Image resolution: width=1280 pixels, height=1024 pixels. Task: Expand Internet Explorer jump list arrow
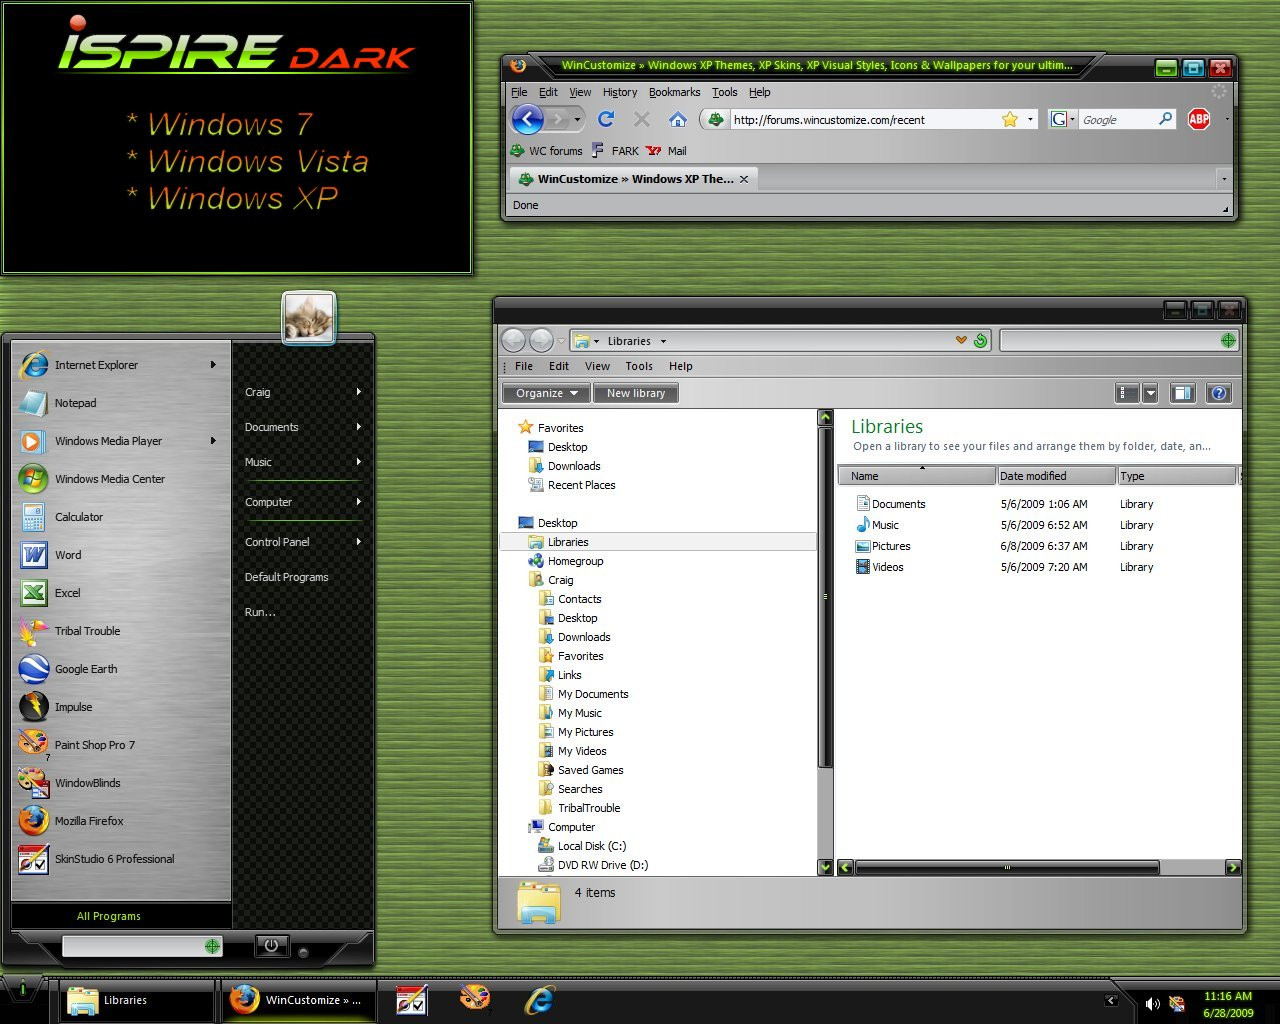point(213,365)
